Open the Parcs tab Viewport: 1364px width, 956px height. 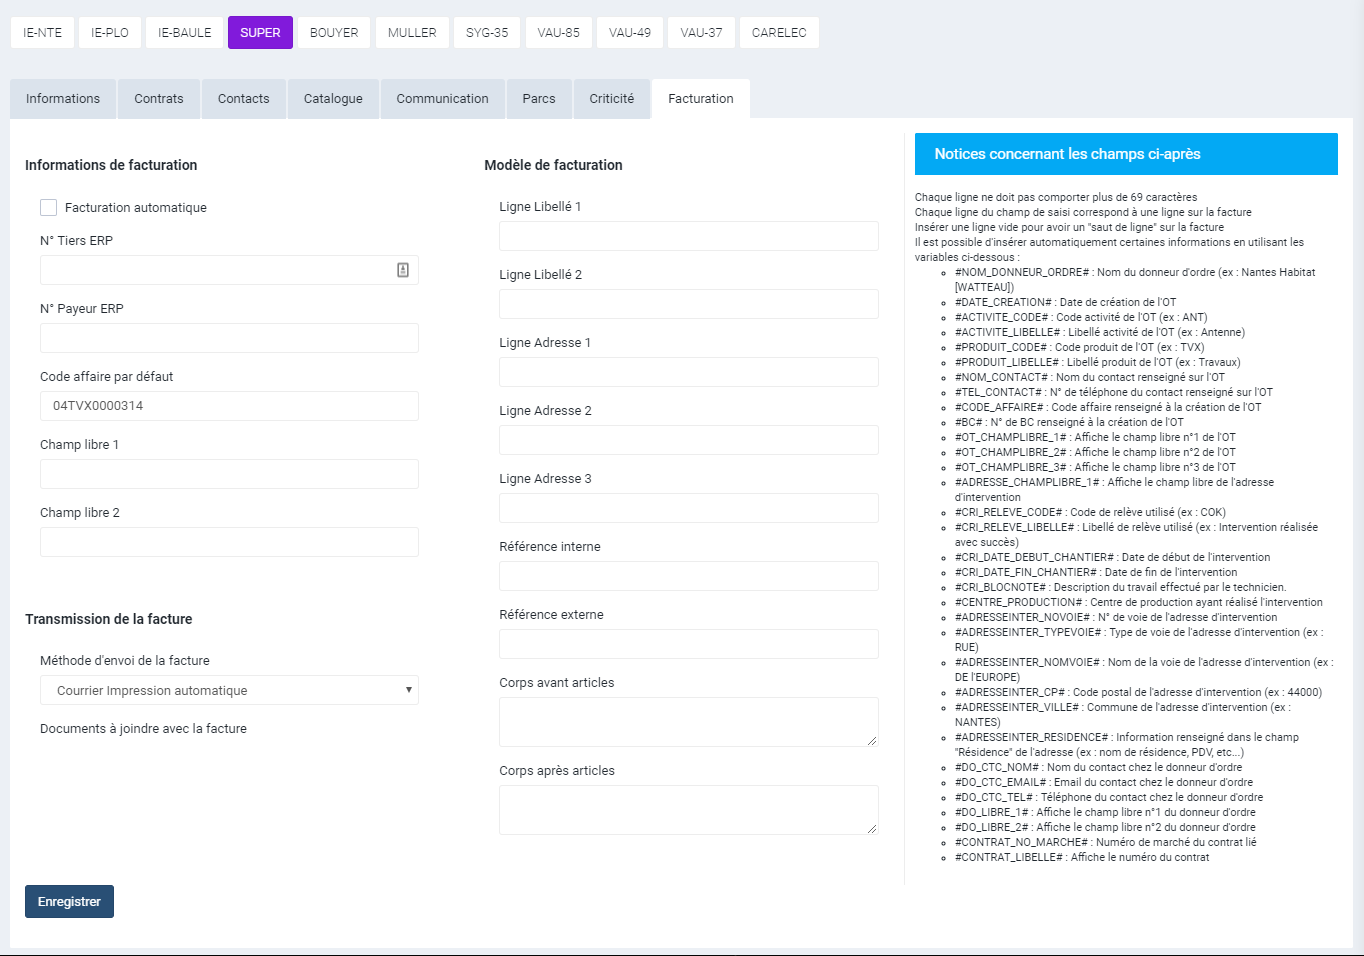click(538, 99)
